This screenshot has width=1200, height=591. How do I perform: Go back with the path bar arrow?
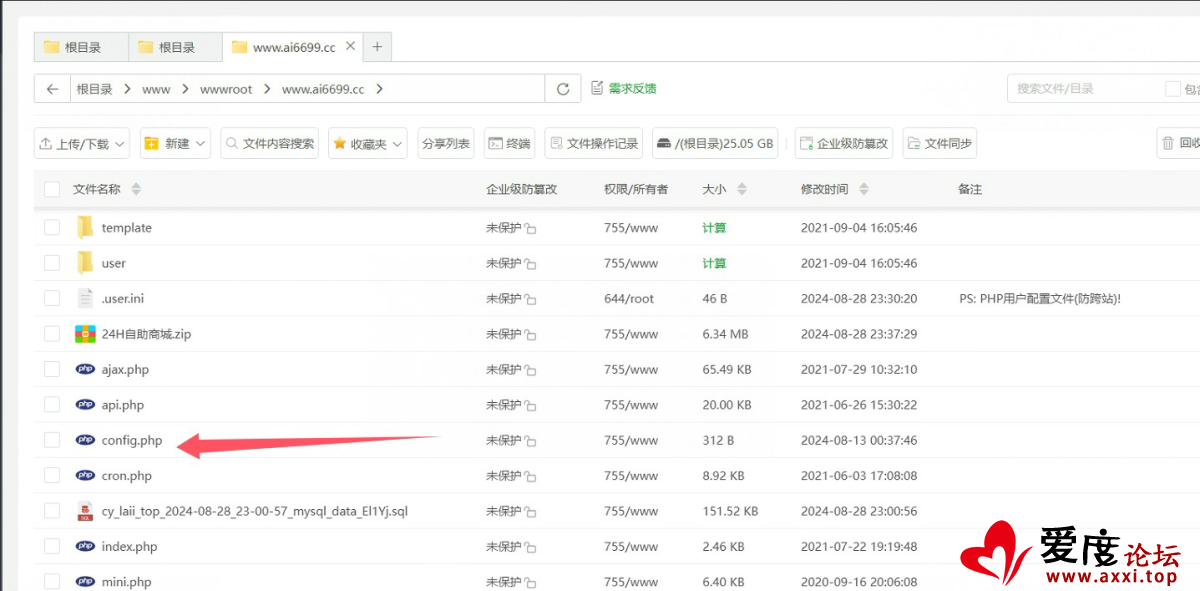(52, 89)
